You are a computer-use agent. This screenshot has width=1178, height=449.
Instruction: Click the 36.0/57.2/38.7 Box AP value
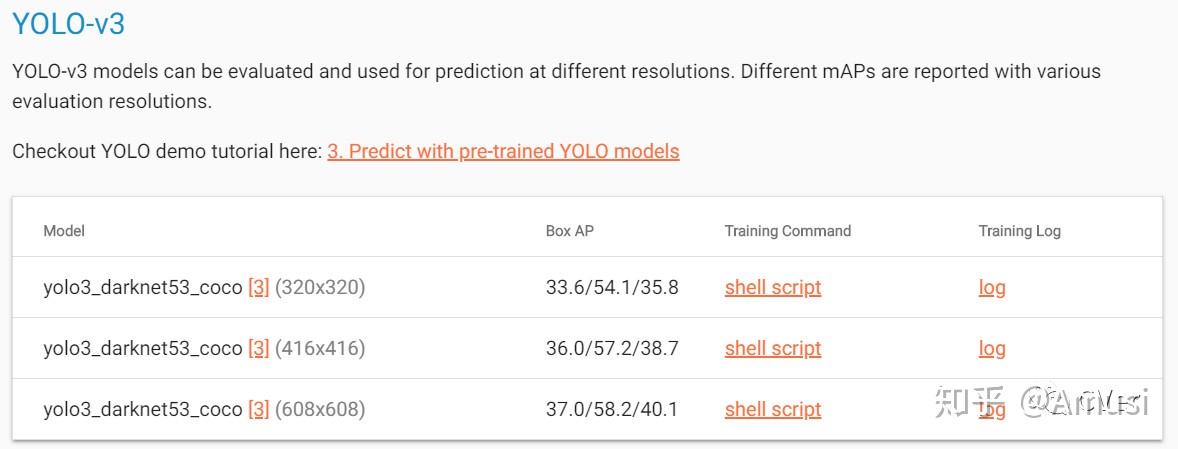(x=612, y=349)
